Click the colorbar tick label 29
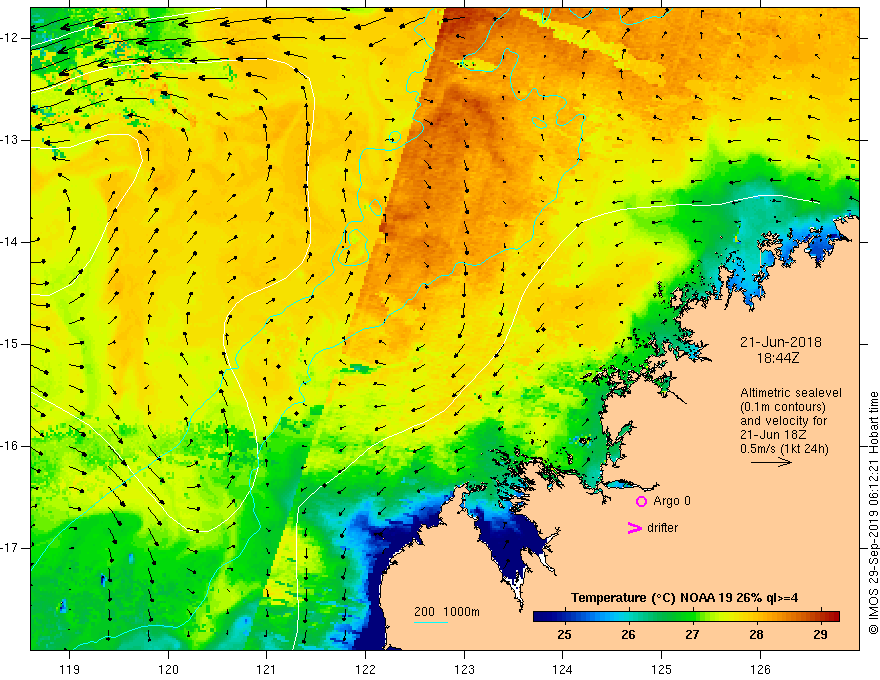Image resolution: width=880 pixels, height=680 pixels. click(821, 635)
